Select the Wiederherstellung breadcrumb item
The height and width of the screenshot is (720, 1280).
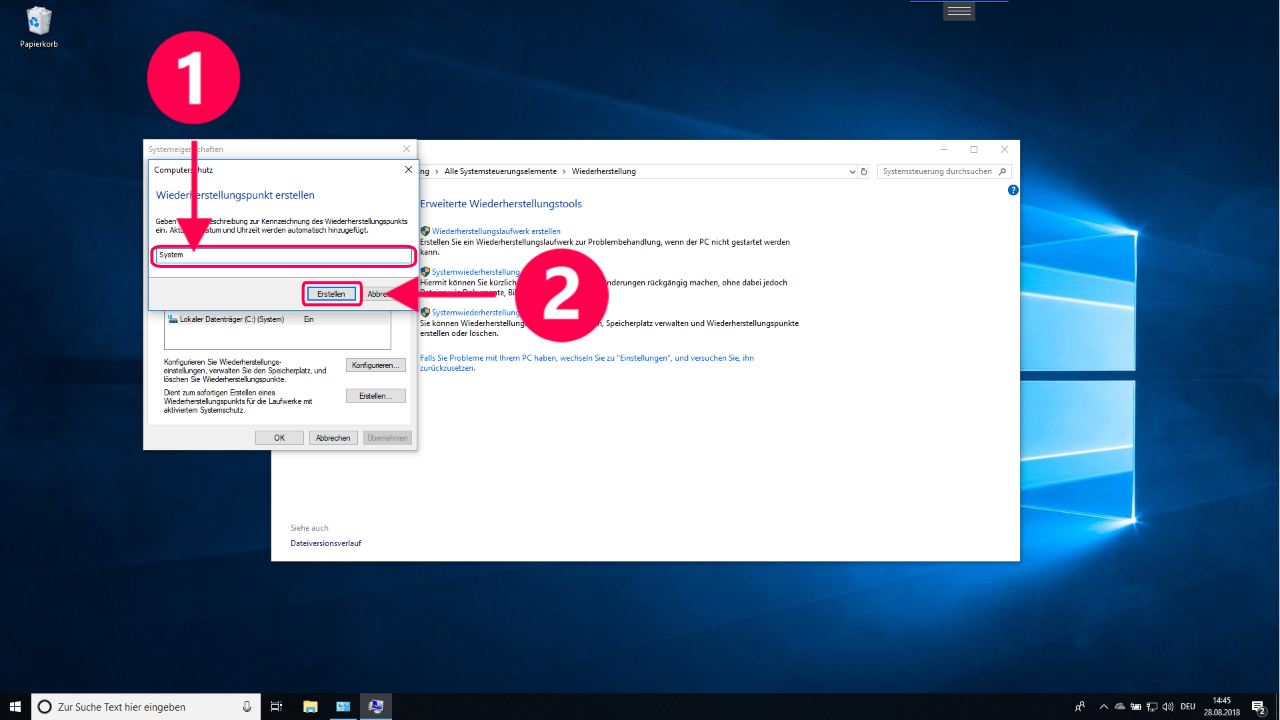[x=604, y=172]
